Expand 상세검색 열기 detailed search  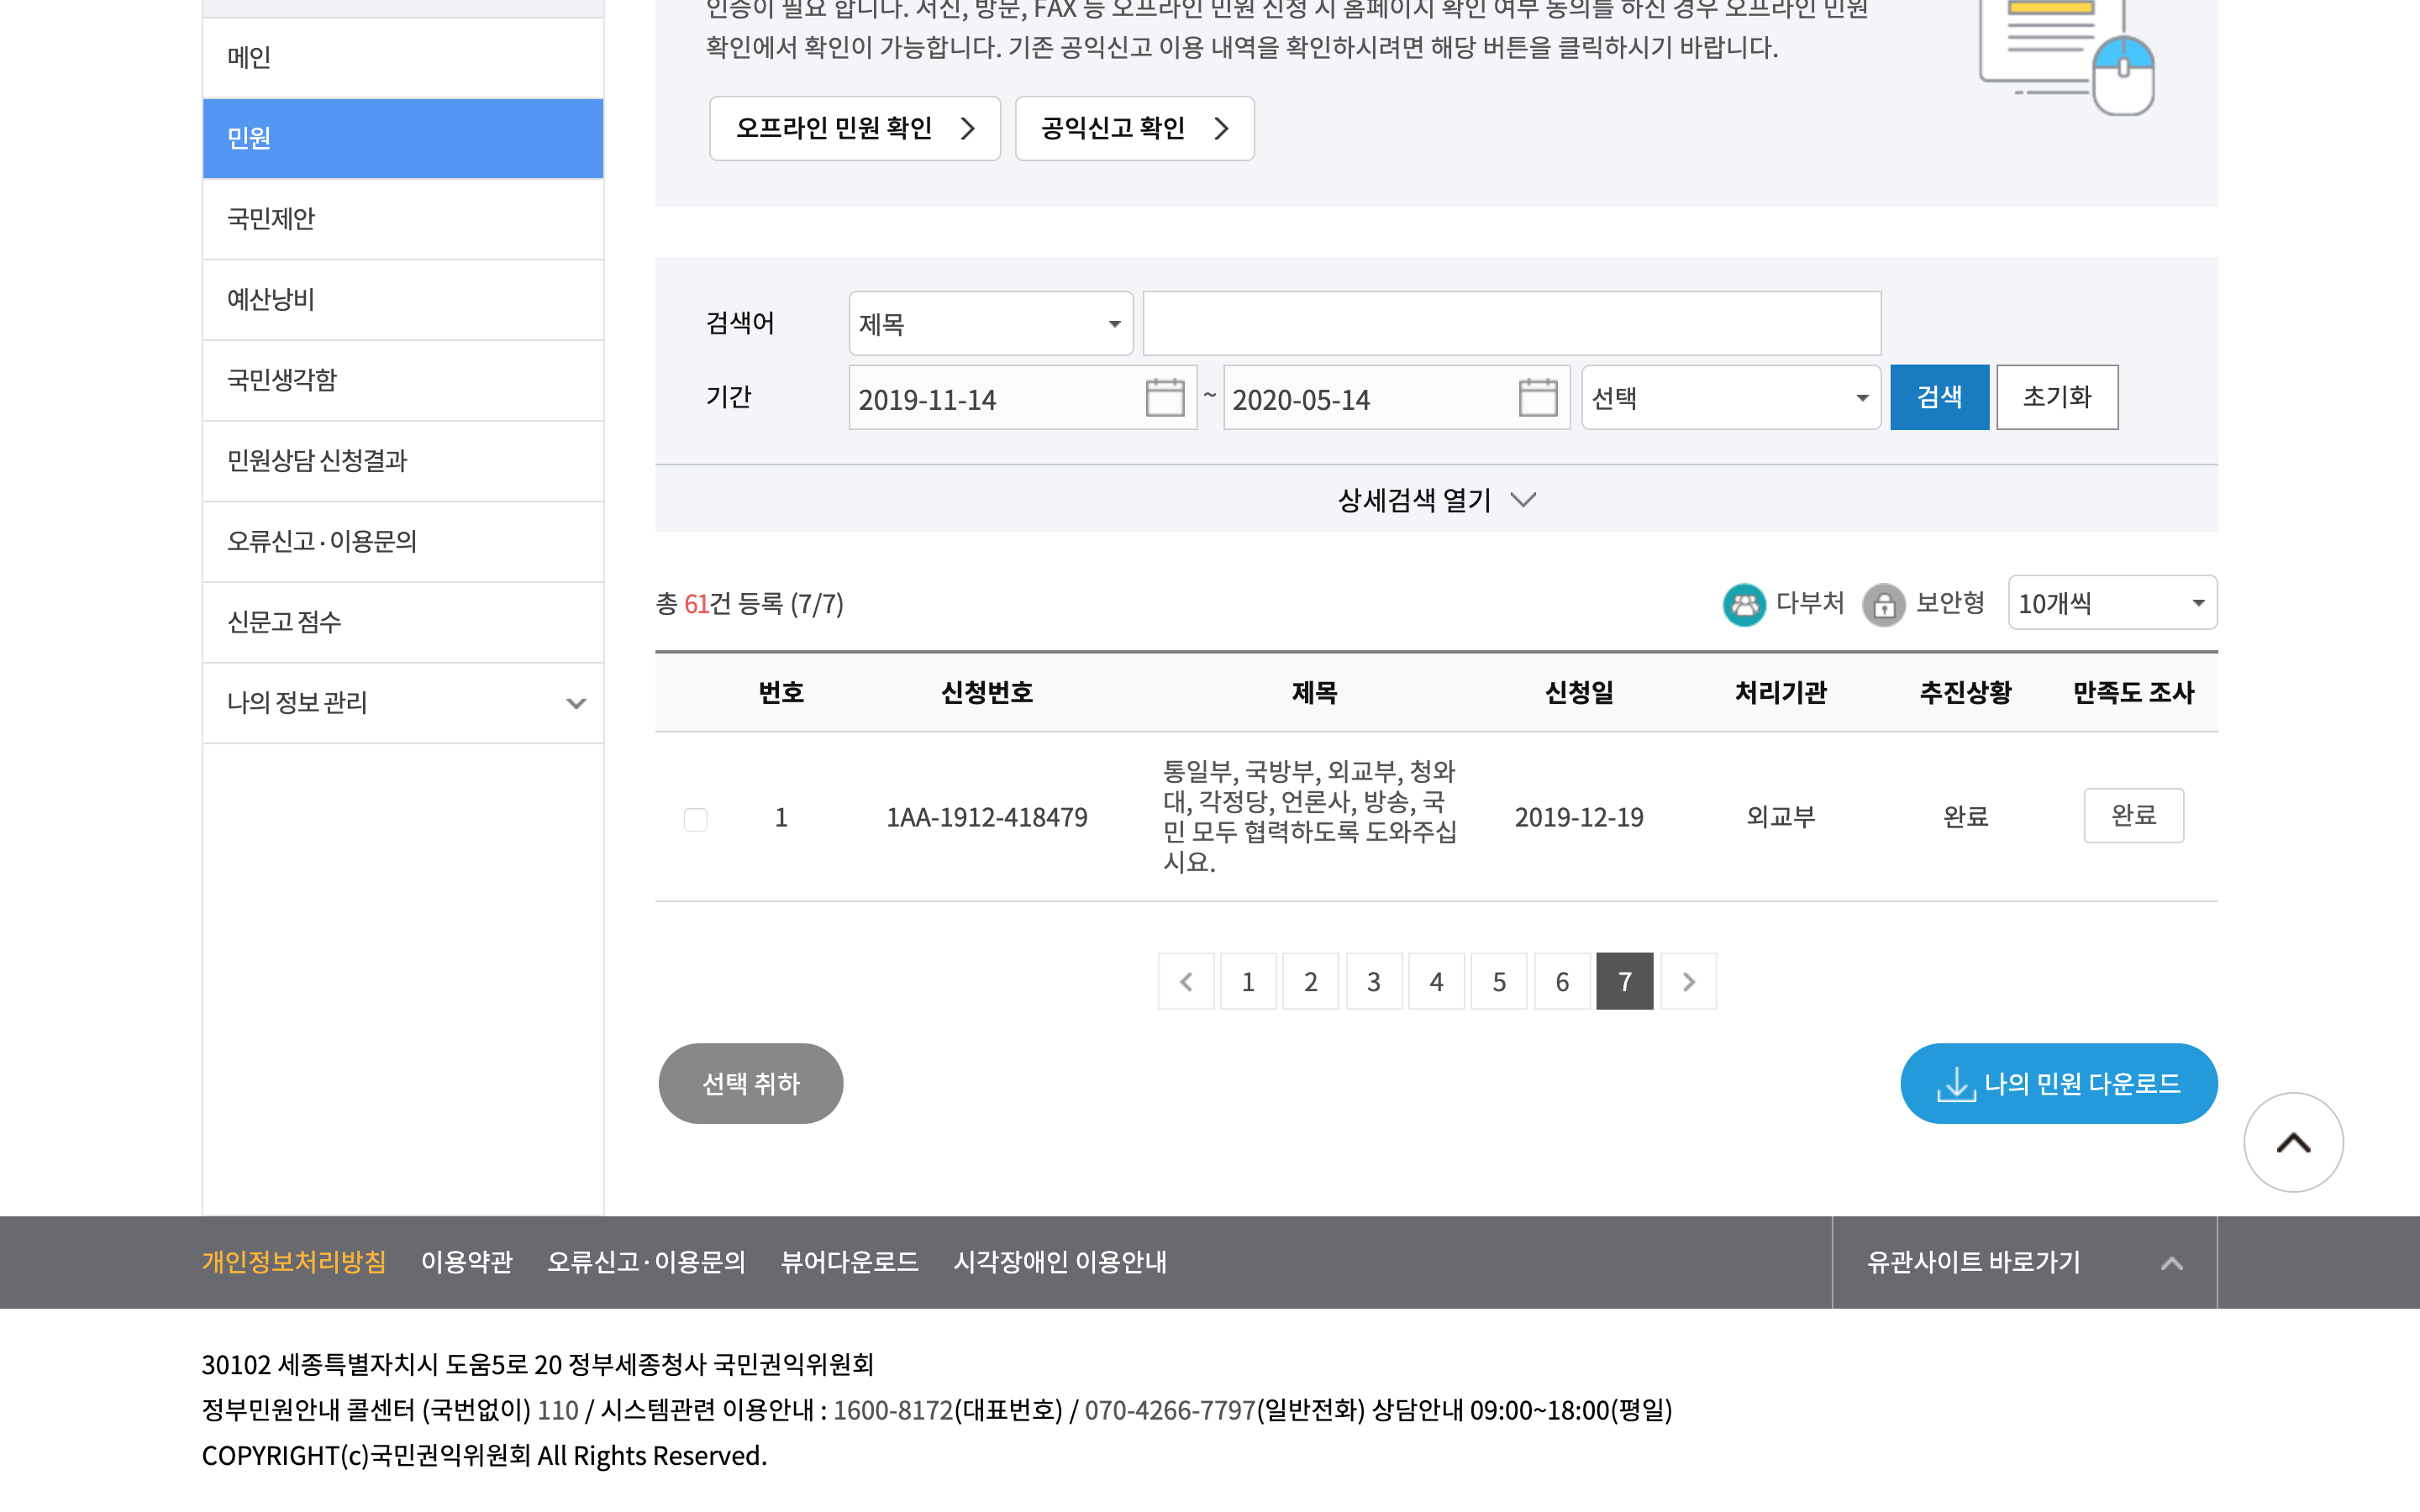(1436, 499)
